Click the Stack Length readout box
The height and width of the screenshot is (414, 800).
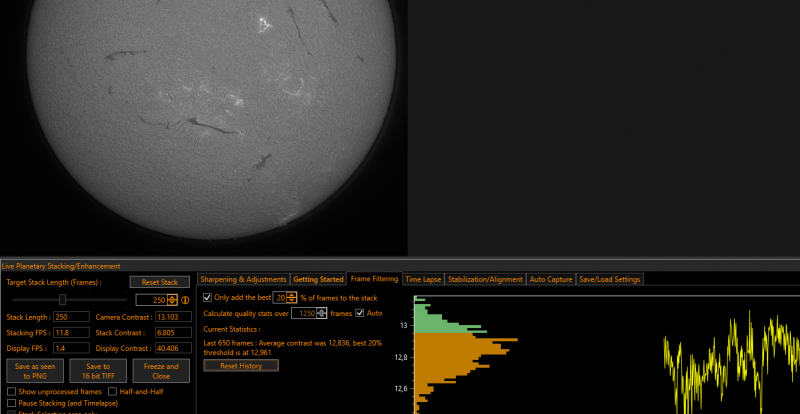click(x=71, y=317)
